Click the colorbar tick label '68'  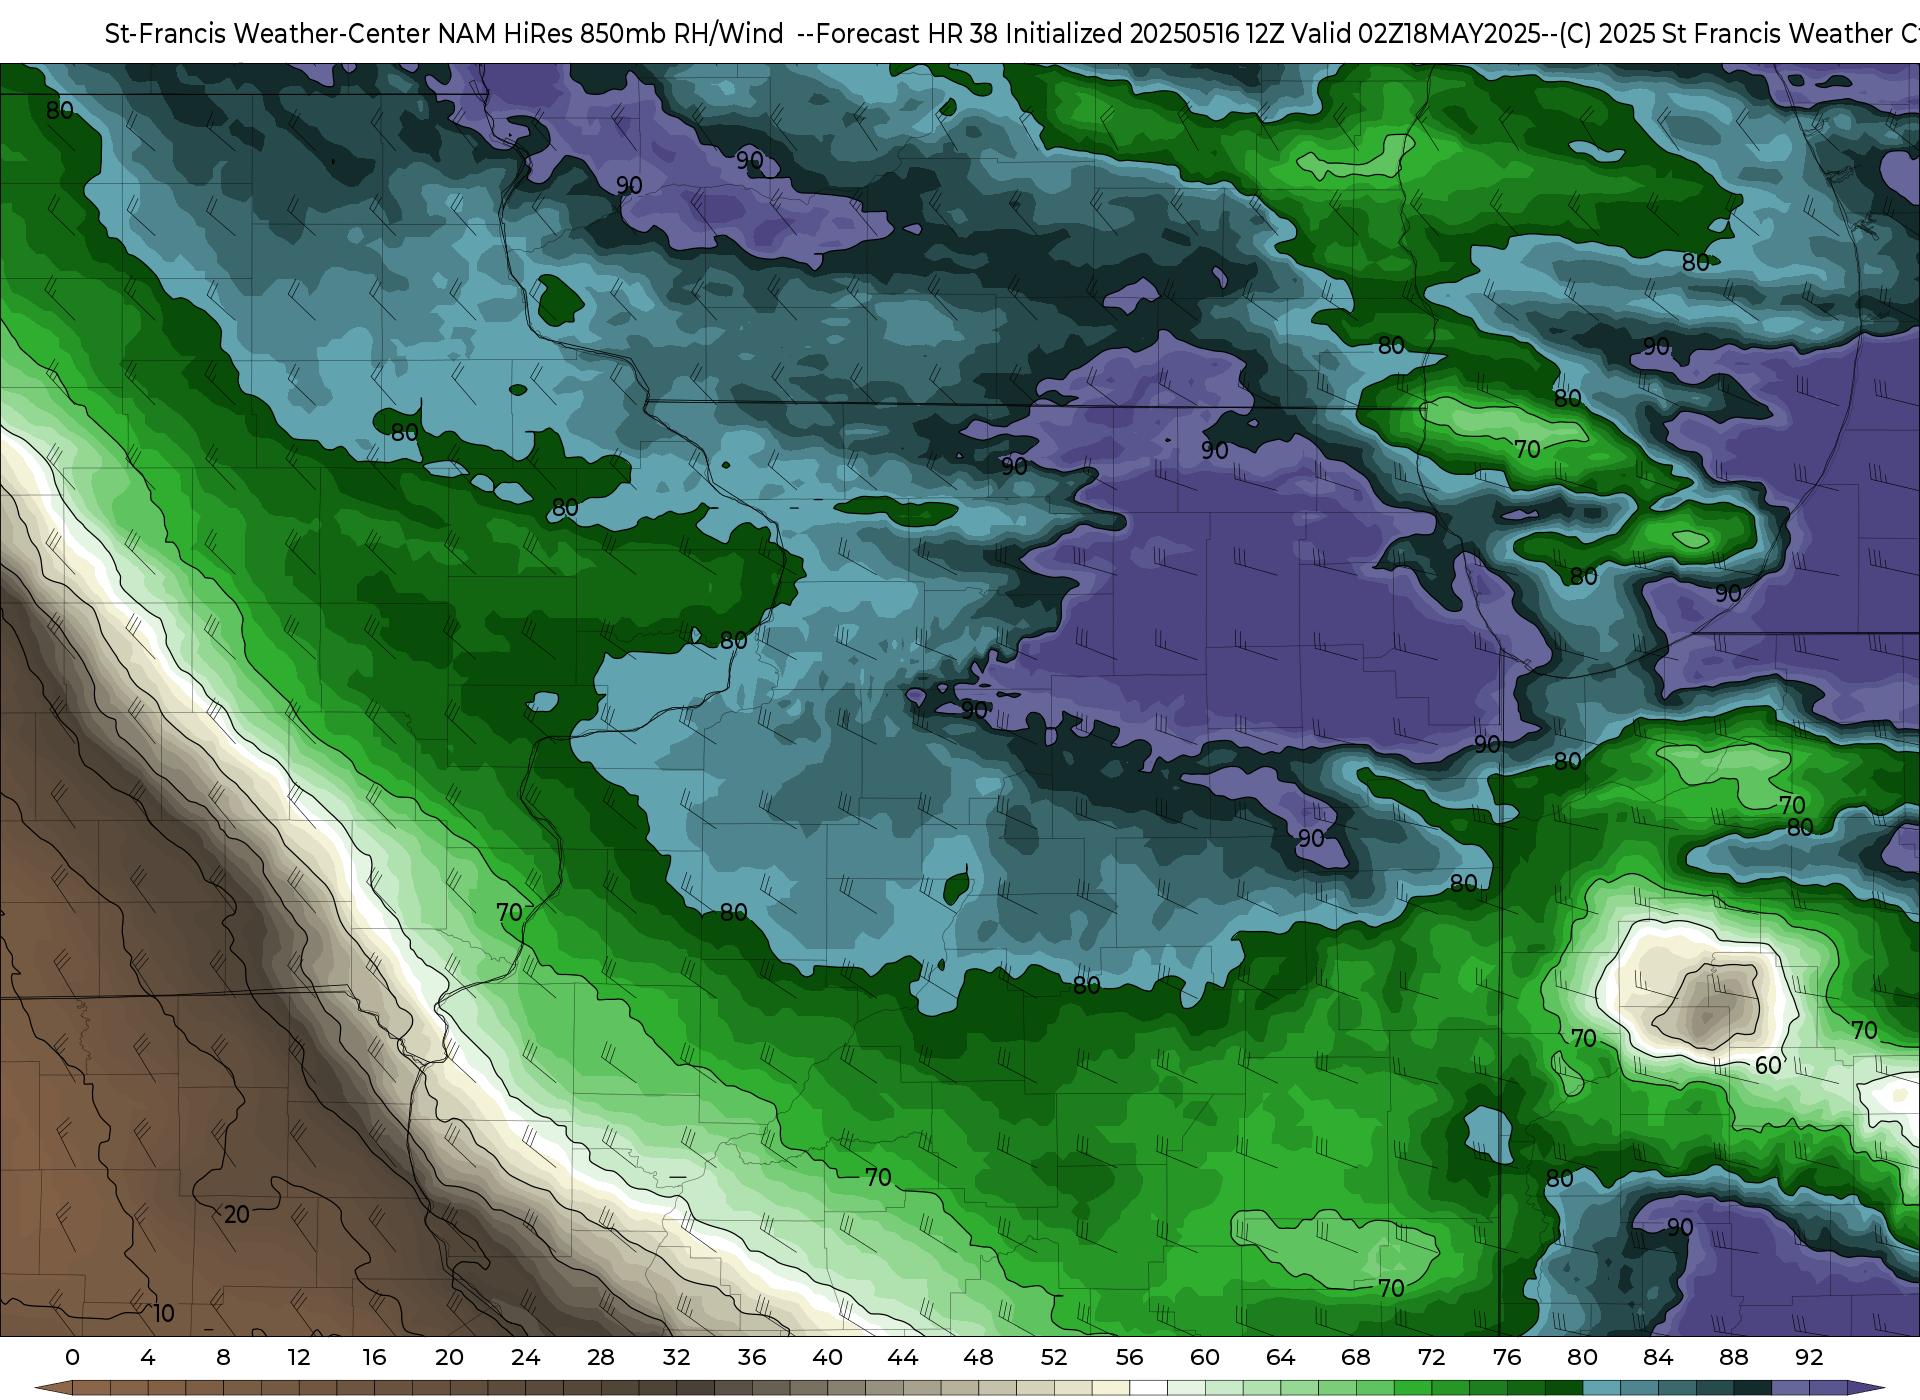(1356, 1358)
